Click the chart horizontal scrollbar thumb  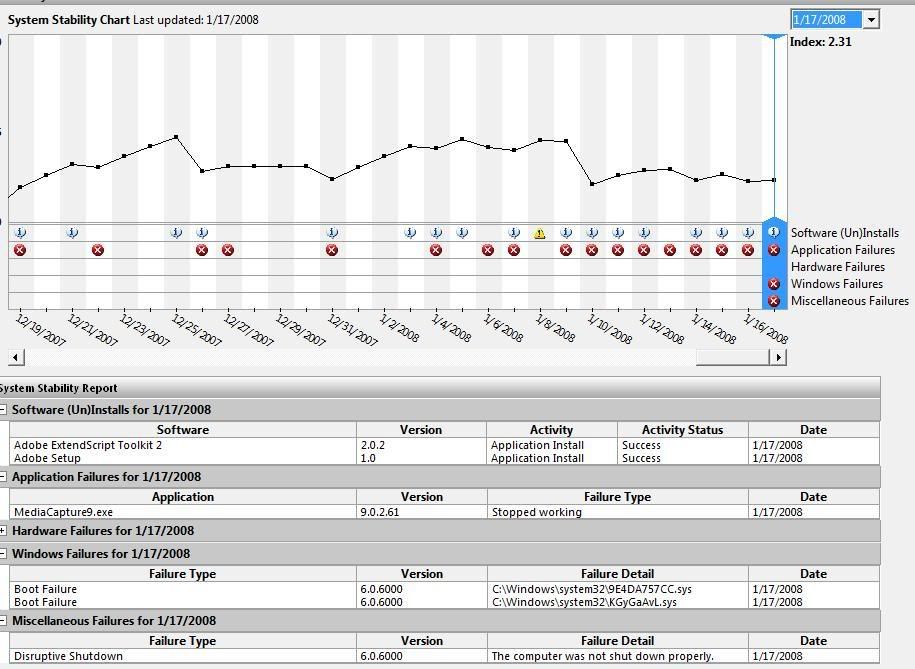pos(730,357)
